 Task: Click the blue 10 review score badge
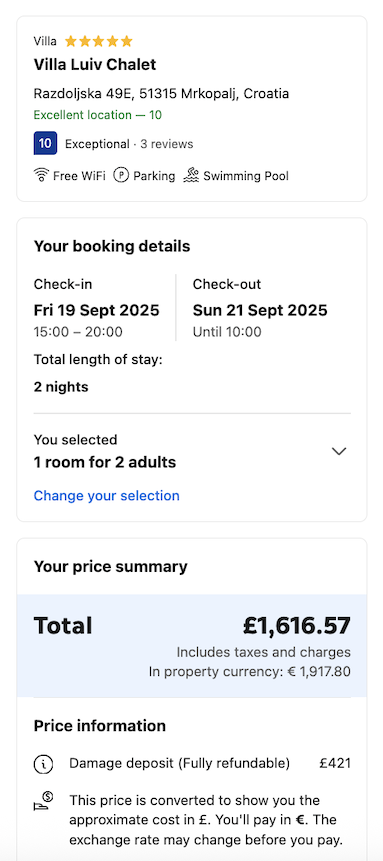[45, 143]
